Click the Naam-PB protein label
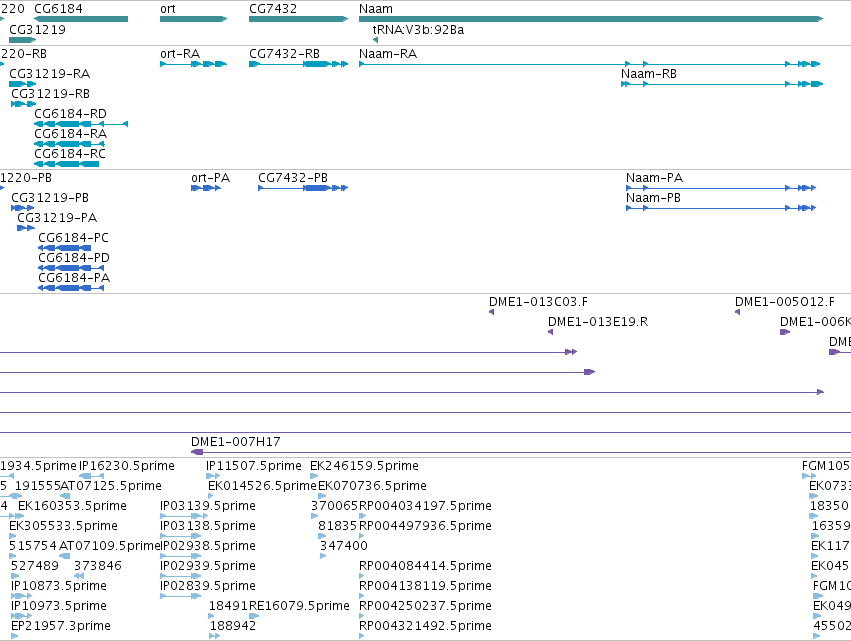Image resolution: width=851 pixels, height=641 pixels. pos(653,198)
